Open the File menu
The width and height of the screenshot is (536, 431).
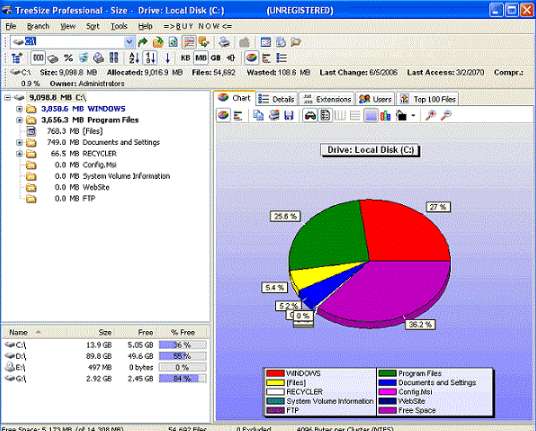point(11,26)
